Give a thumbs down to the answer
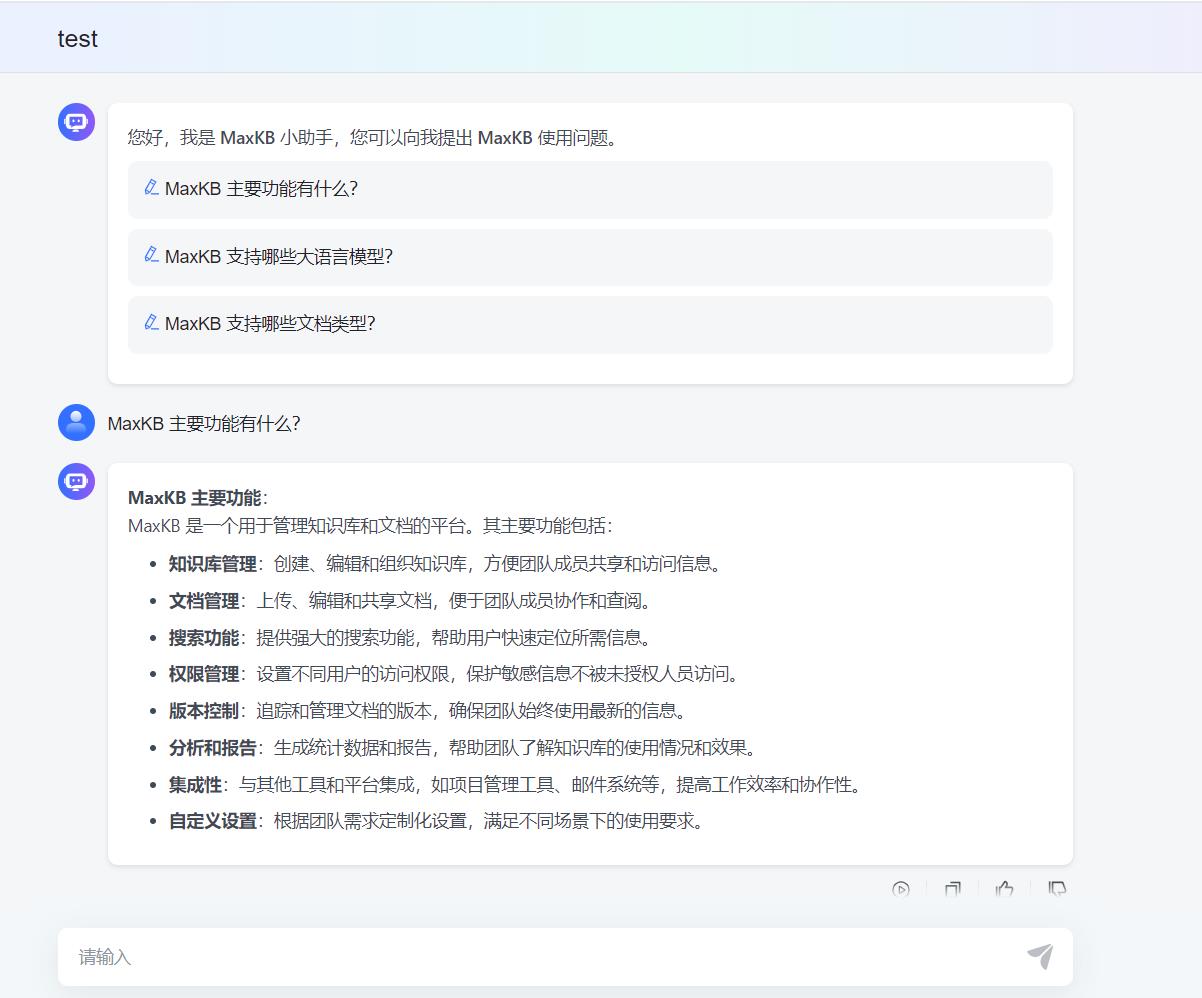Screen dimensions: 1202x998 point(1057,888)
